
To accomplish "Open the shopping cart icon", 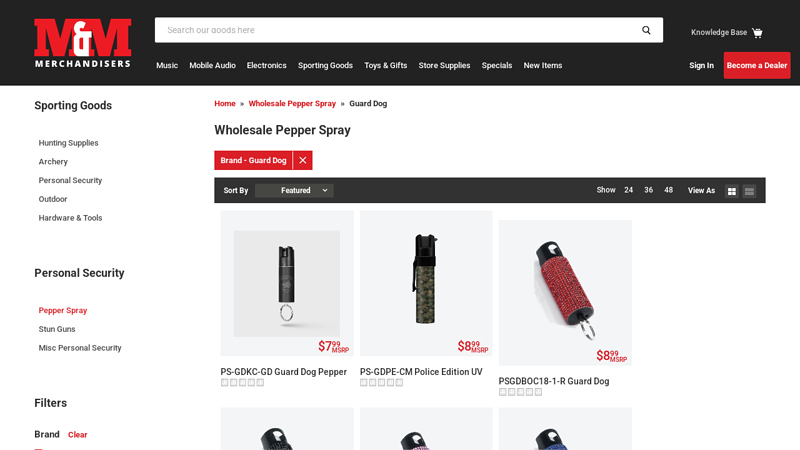I will [x=757, y=33].
